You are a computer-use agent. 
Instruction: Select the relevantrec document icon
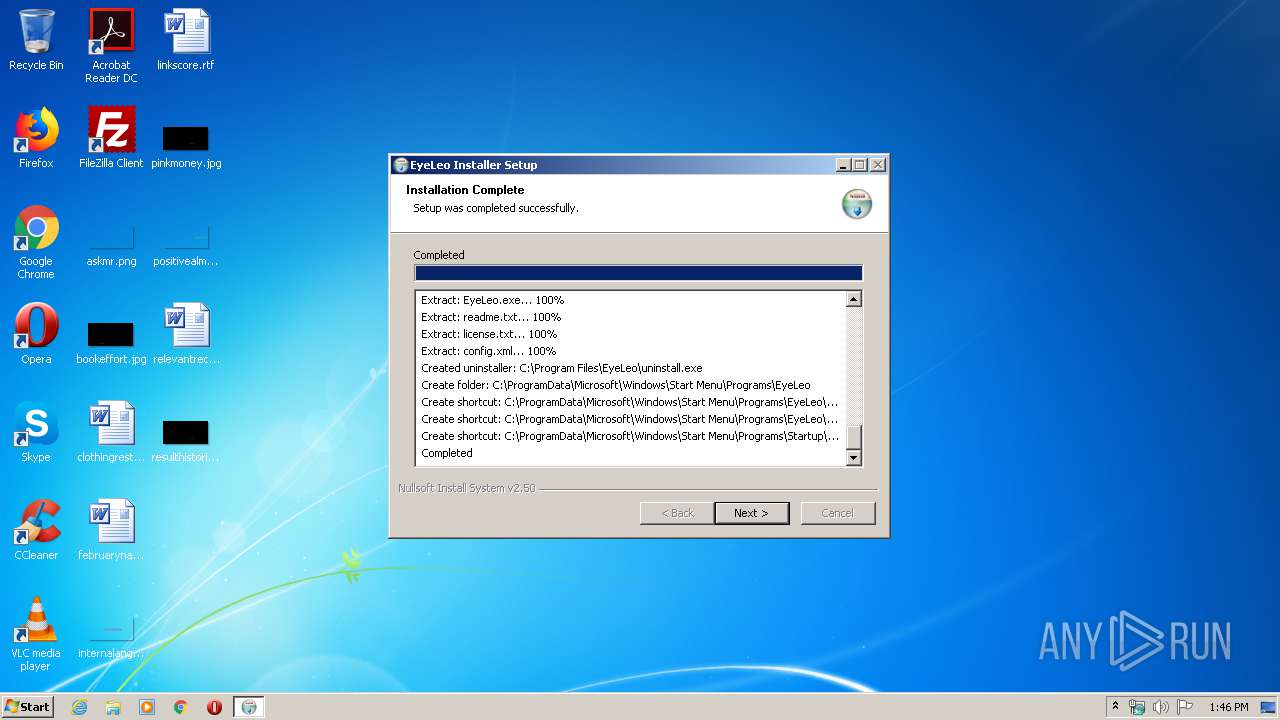pos(186,334)
